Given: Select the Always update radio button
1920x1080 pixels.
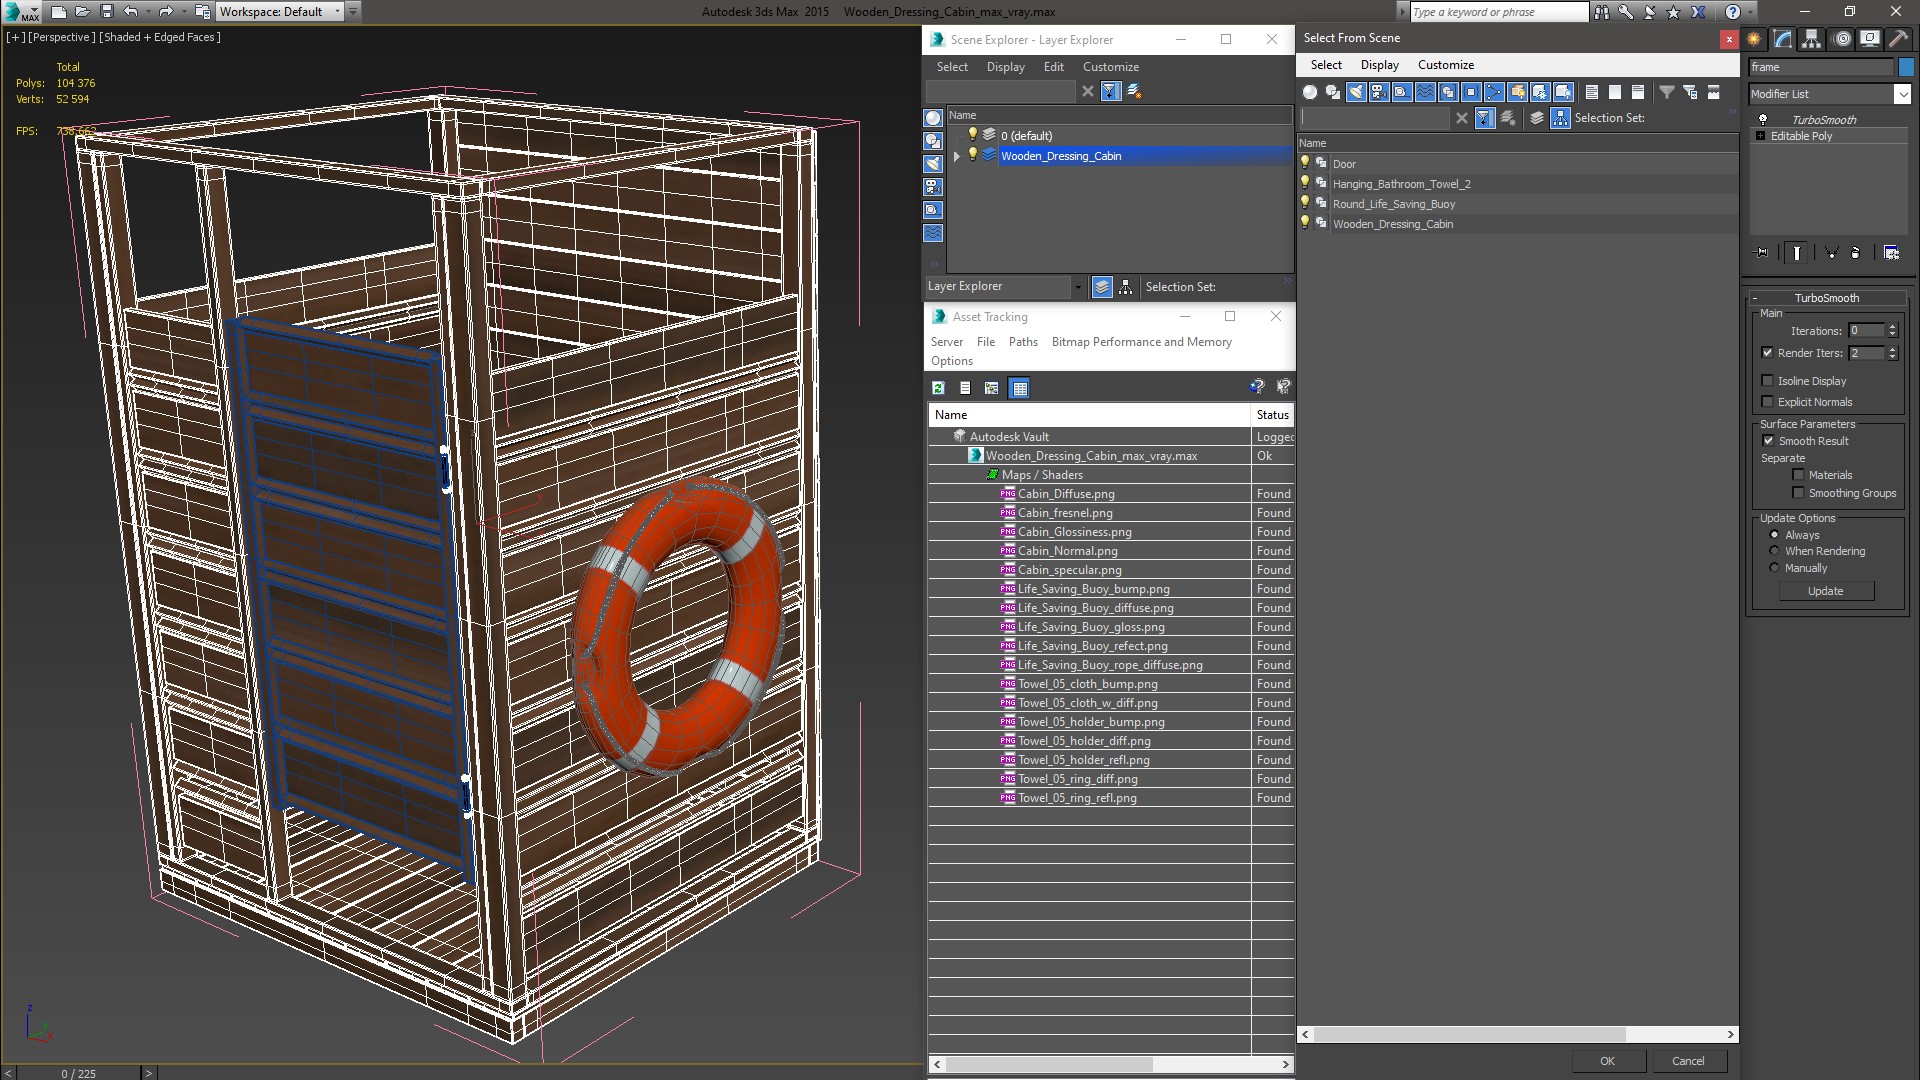Looking at the screenshot, I should [1775, 535].
